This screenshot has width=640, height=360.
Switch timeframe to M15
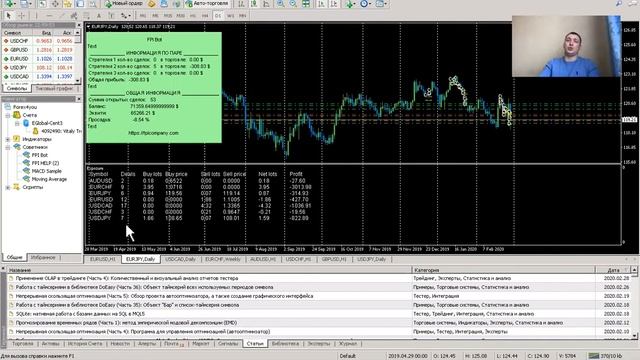click(168, 16)
